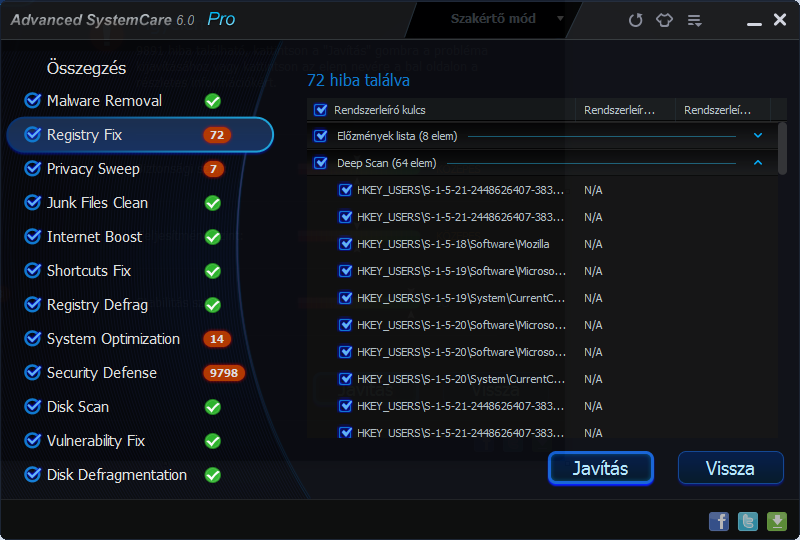This screenshot has width=800, height=540.
Task: Collapse the Deep Scan group chevron
Action: [758, 163]
